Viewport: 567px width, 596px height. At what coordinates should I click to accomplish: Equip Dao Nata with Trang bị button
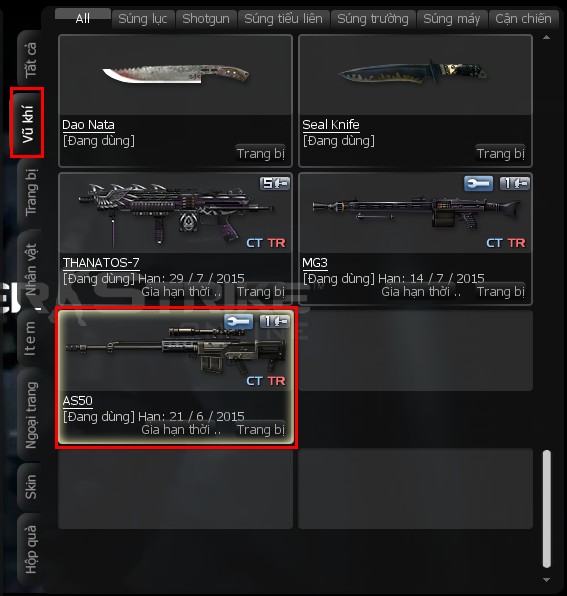[261, 154]
